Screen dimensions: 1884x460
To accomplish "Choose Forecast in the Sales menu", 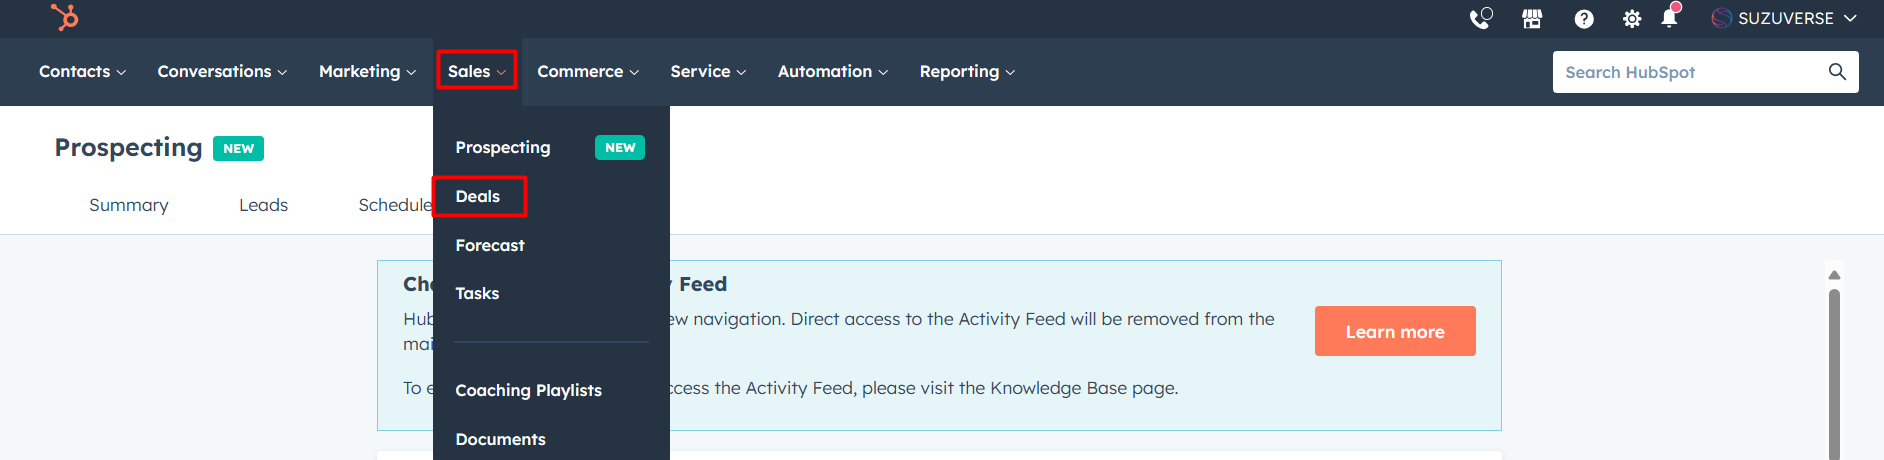I will pyautogui.click(x=490, y=245).
